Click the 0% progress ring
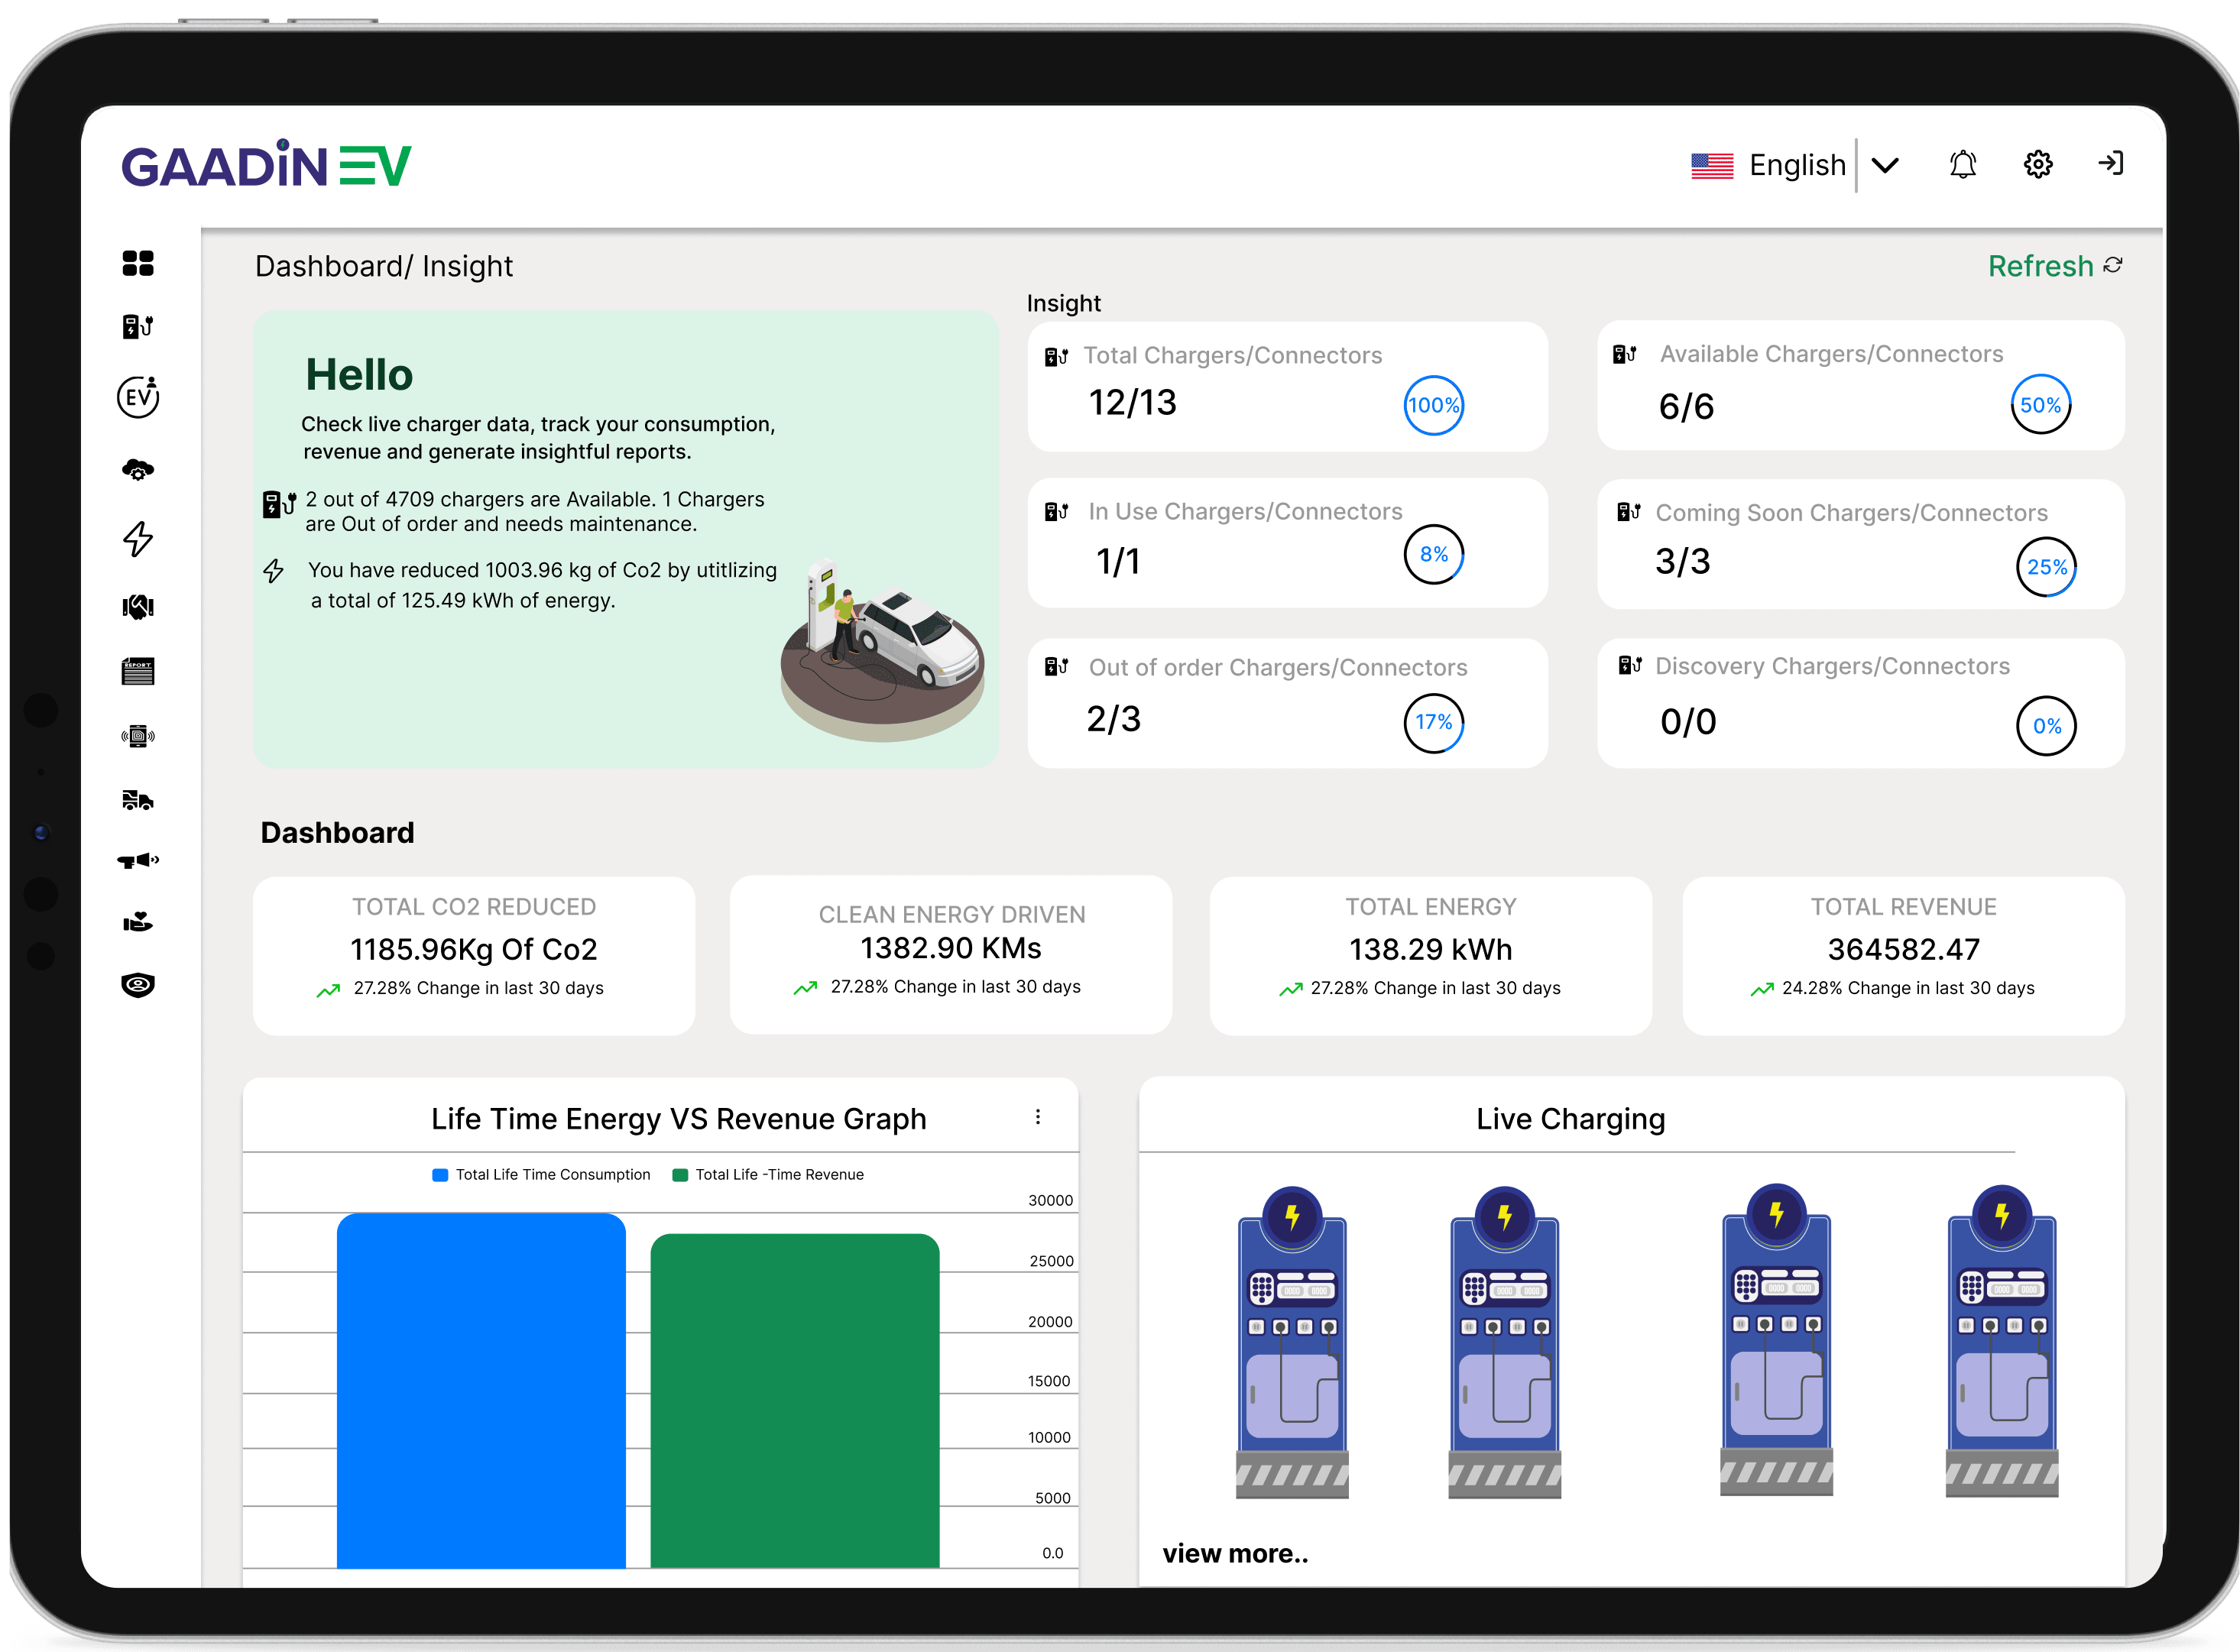Viewport: 2240px width, 1652px height. pyautogui.click(x=2046, y=726)
